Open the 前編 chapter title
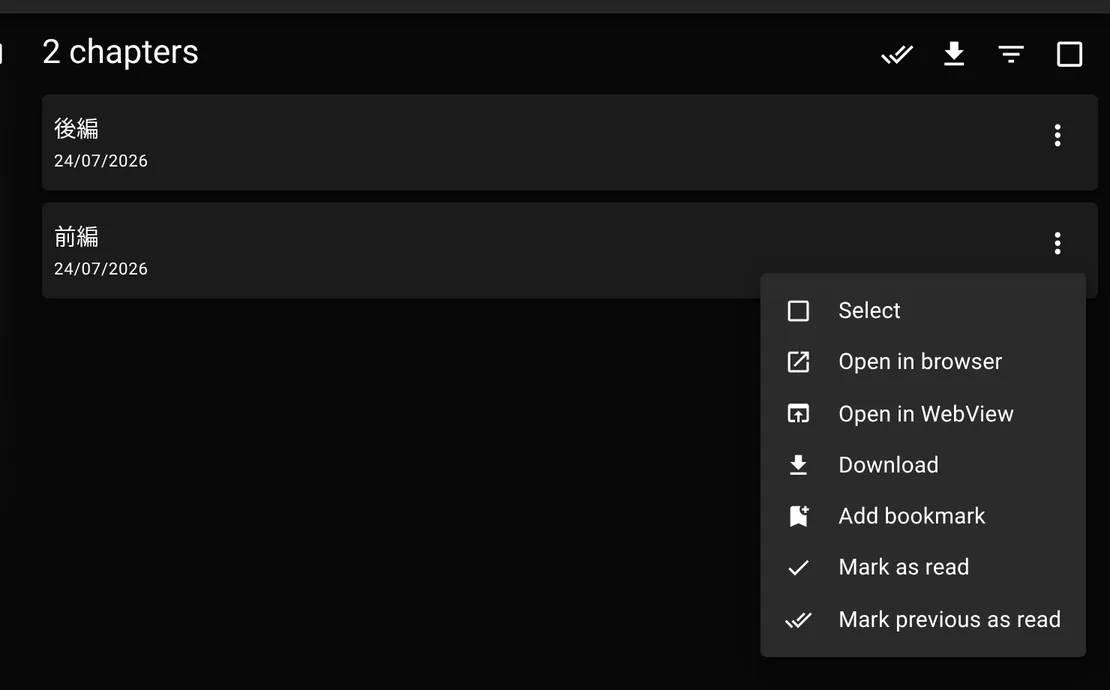 click(x=76, y=237)
